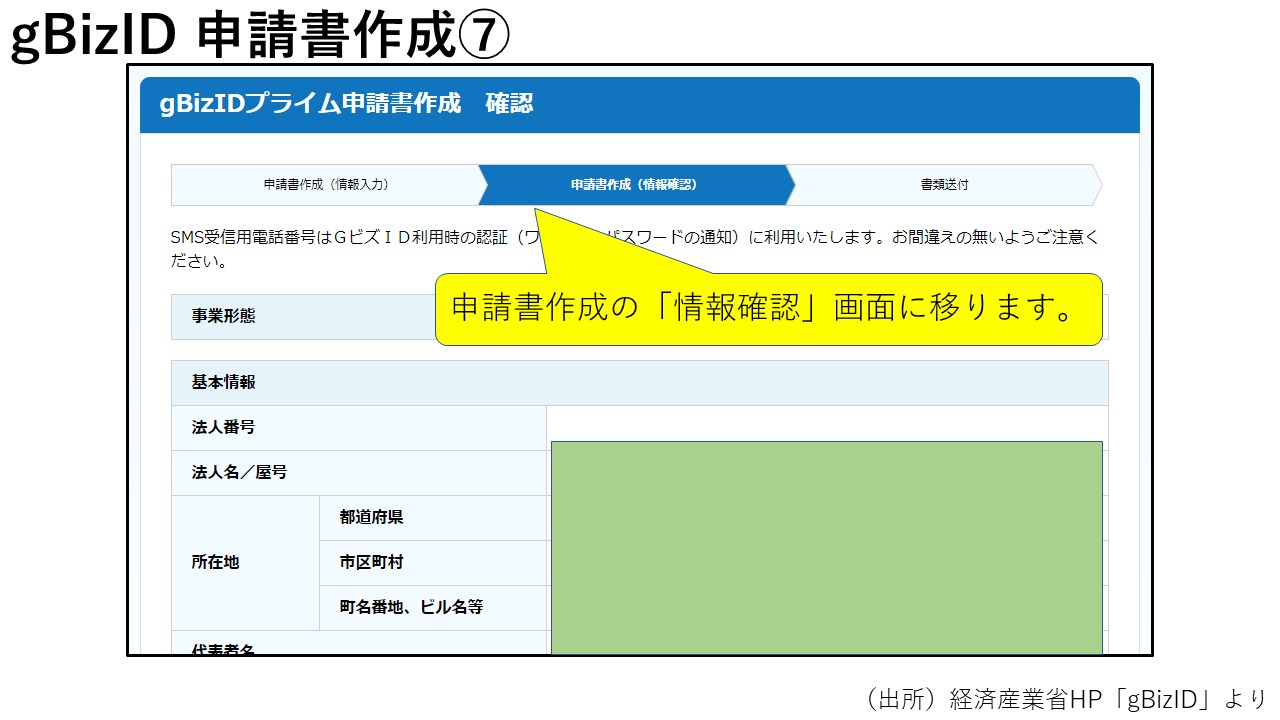Click the 所在地 group label
The width and height of the screenshot is (1280, 720).
[x=216, y=562]
